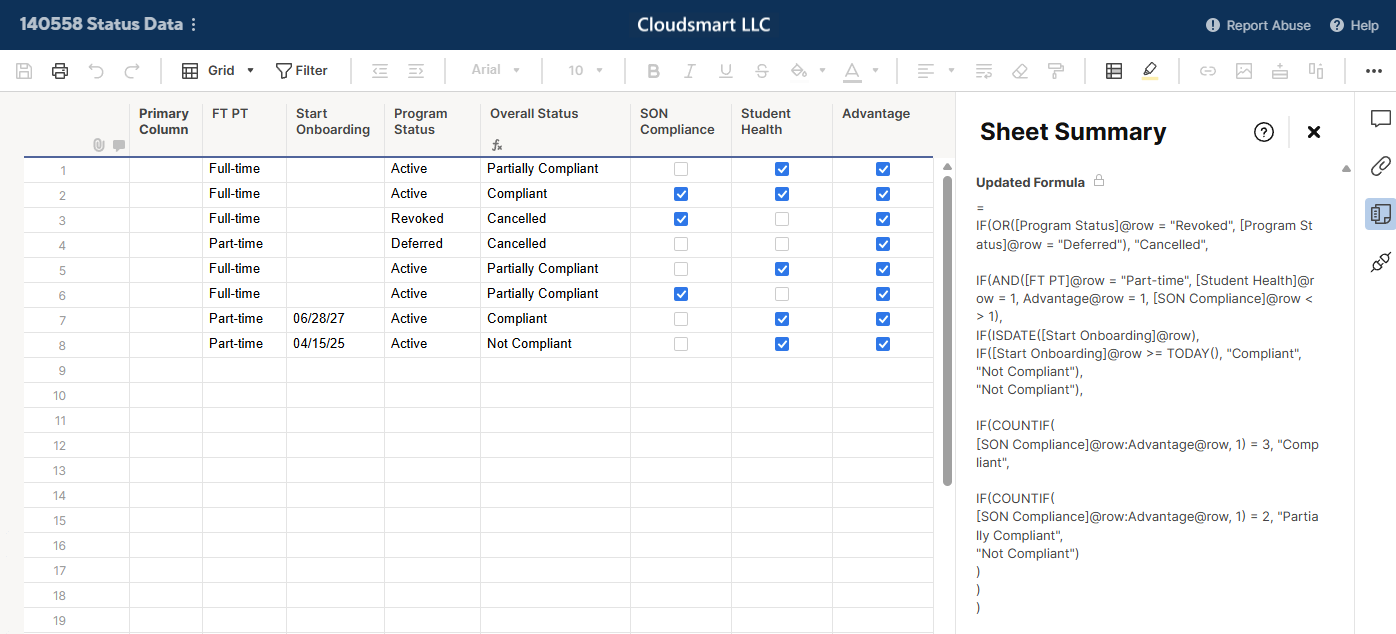The width and height of the screenshot is (1396, 634).
Task: Uncheck Advantage in row 8
Action: [x=883, y=344]
